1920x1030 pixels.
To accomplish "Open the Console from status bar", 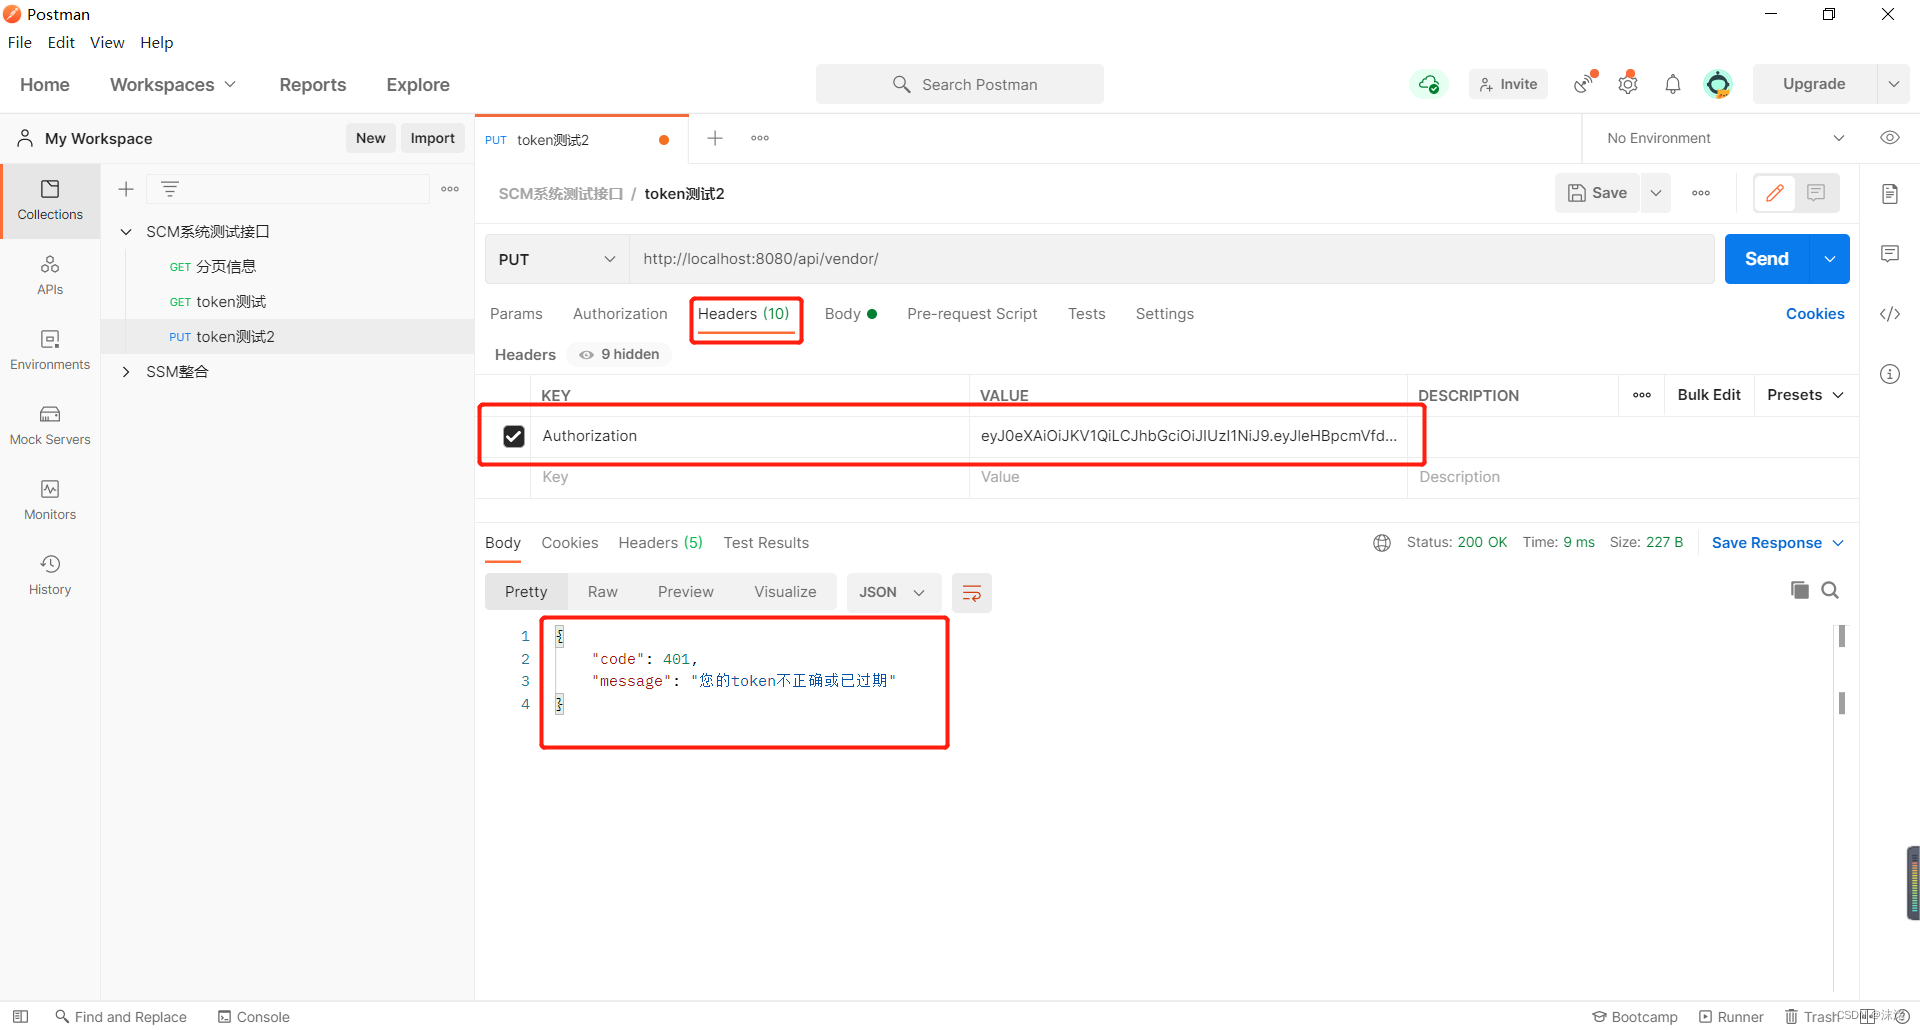I will (254, 1017).
